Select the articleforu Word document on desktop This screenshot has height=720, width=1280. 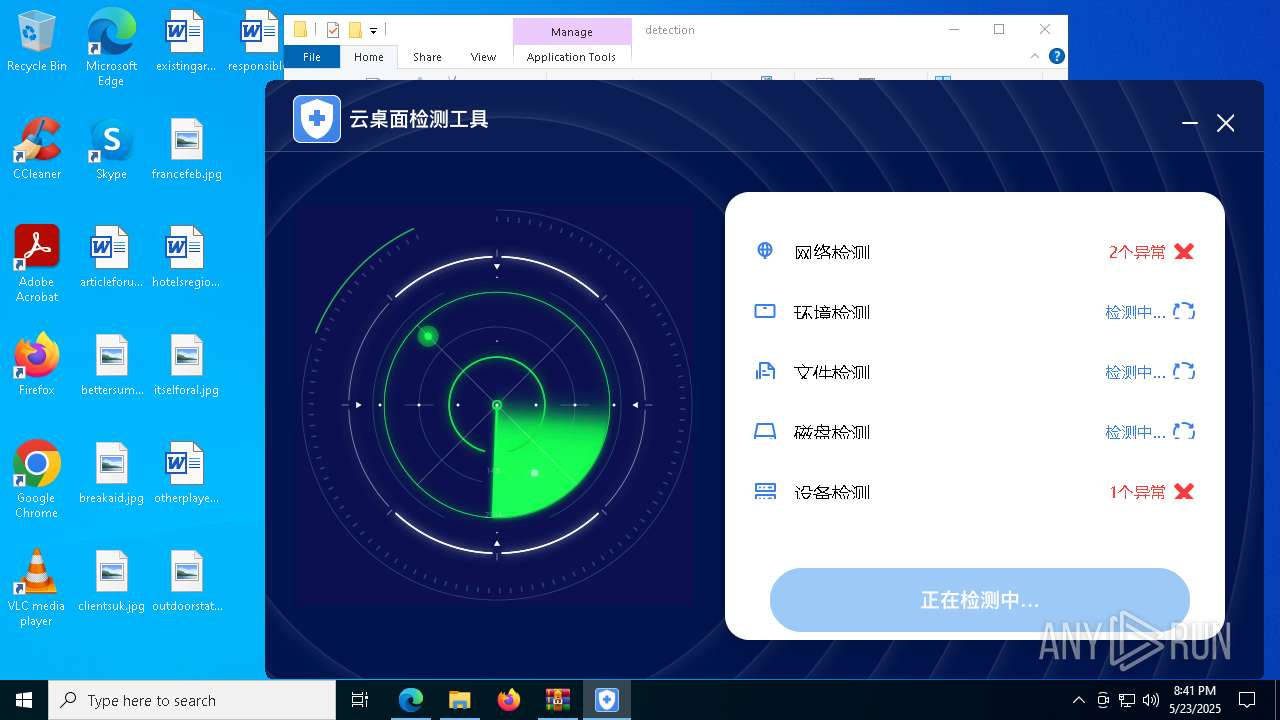(x=111, y=256)
